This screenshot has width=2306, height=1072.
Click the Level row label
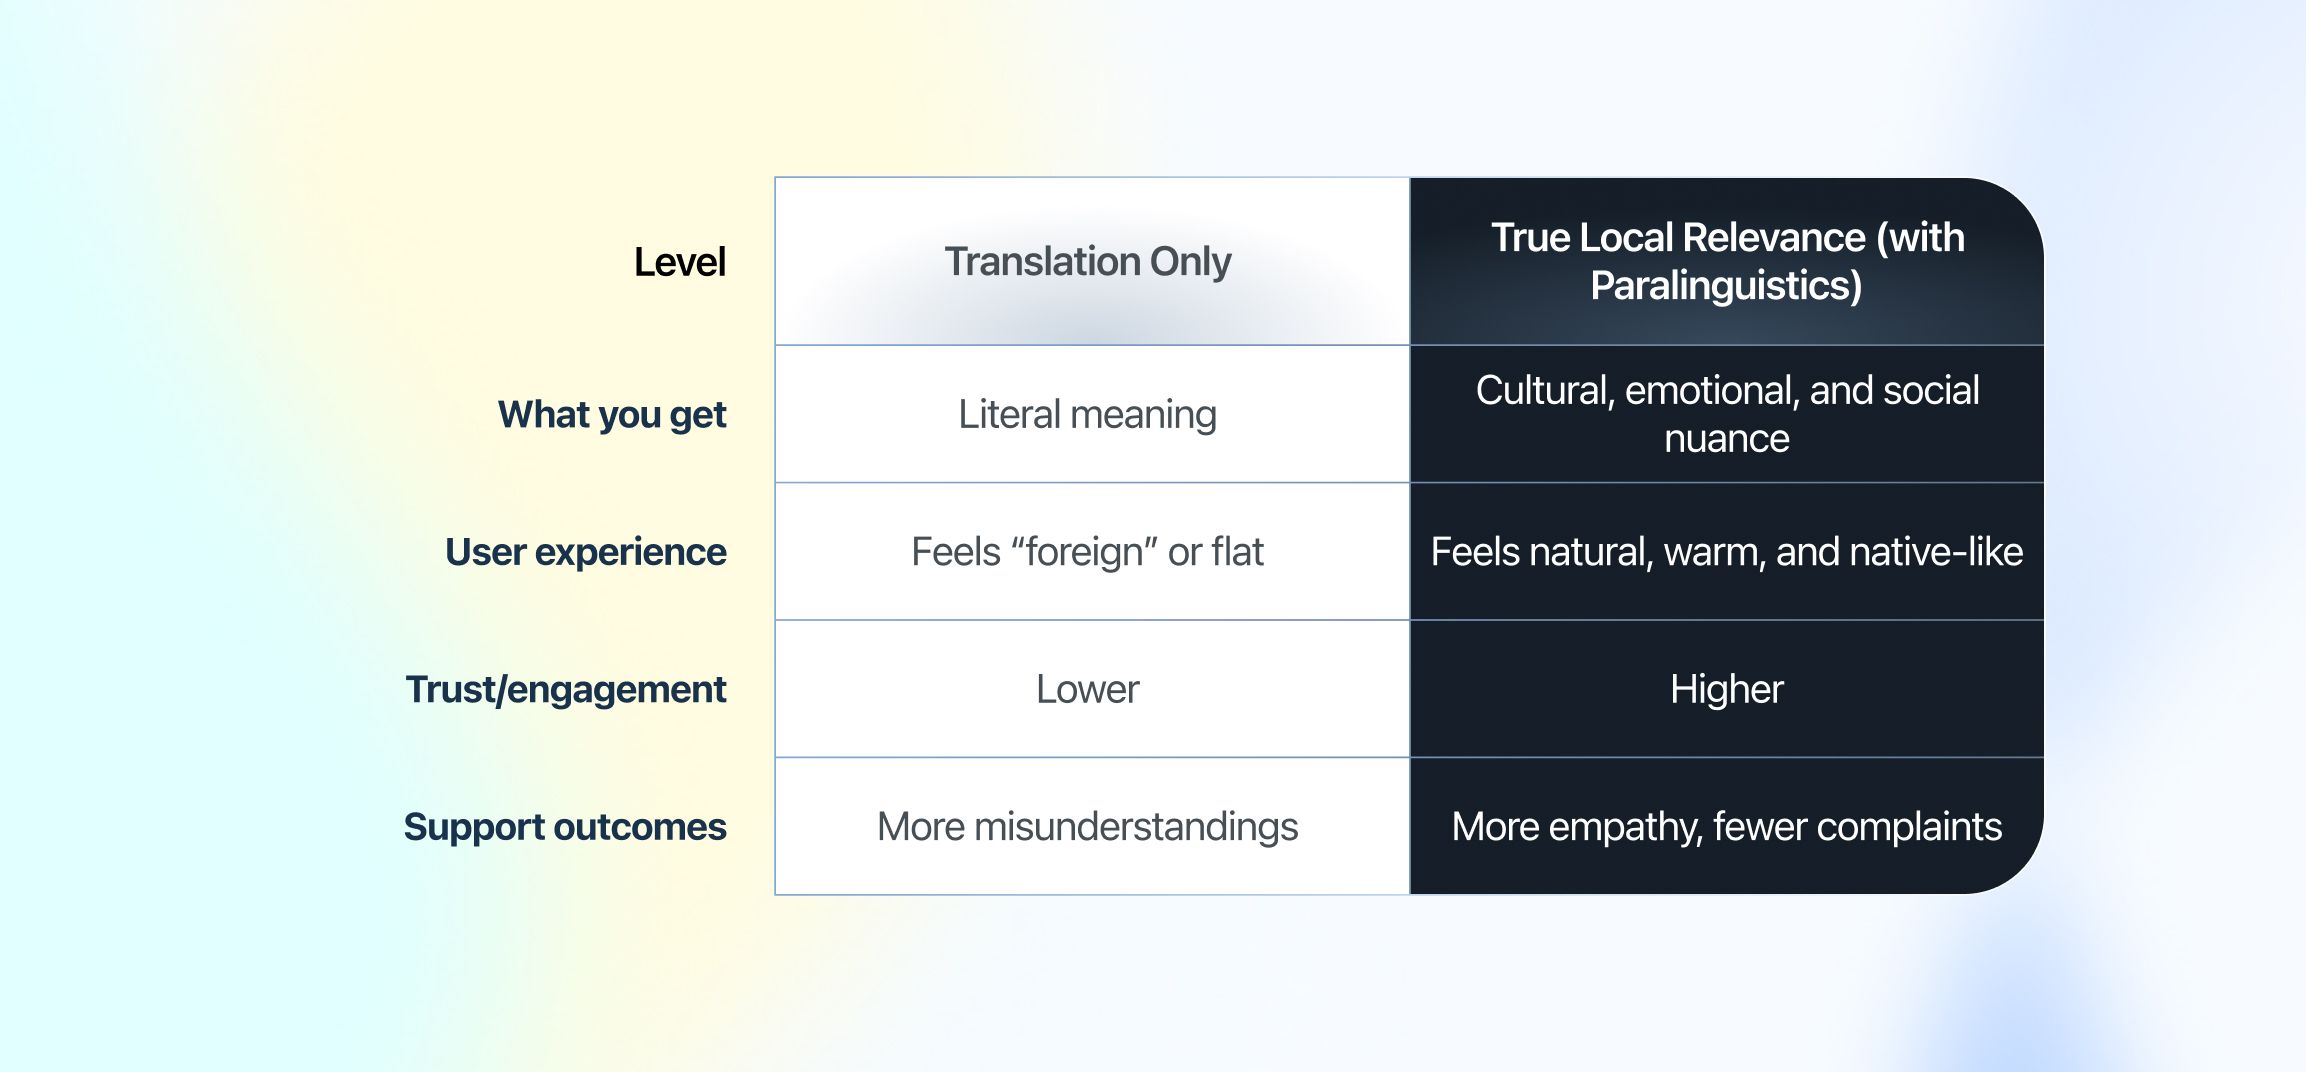tap(679, 262)
